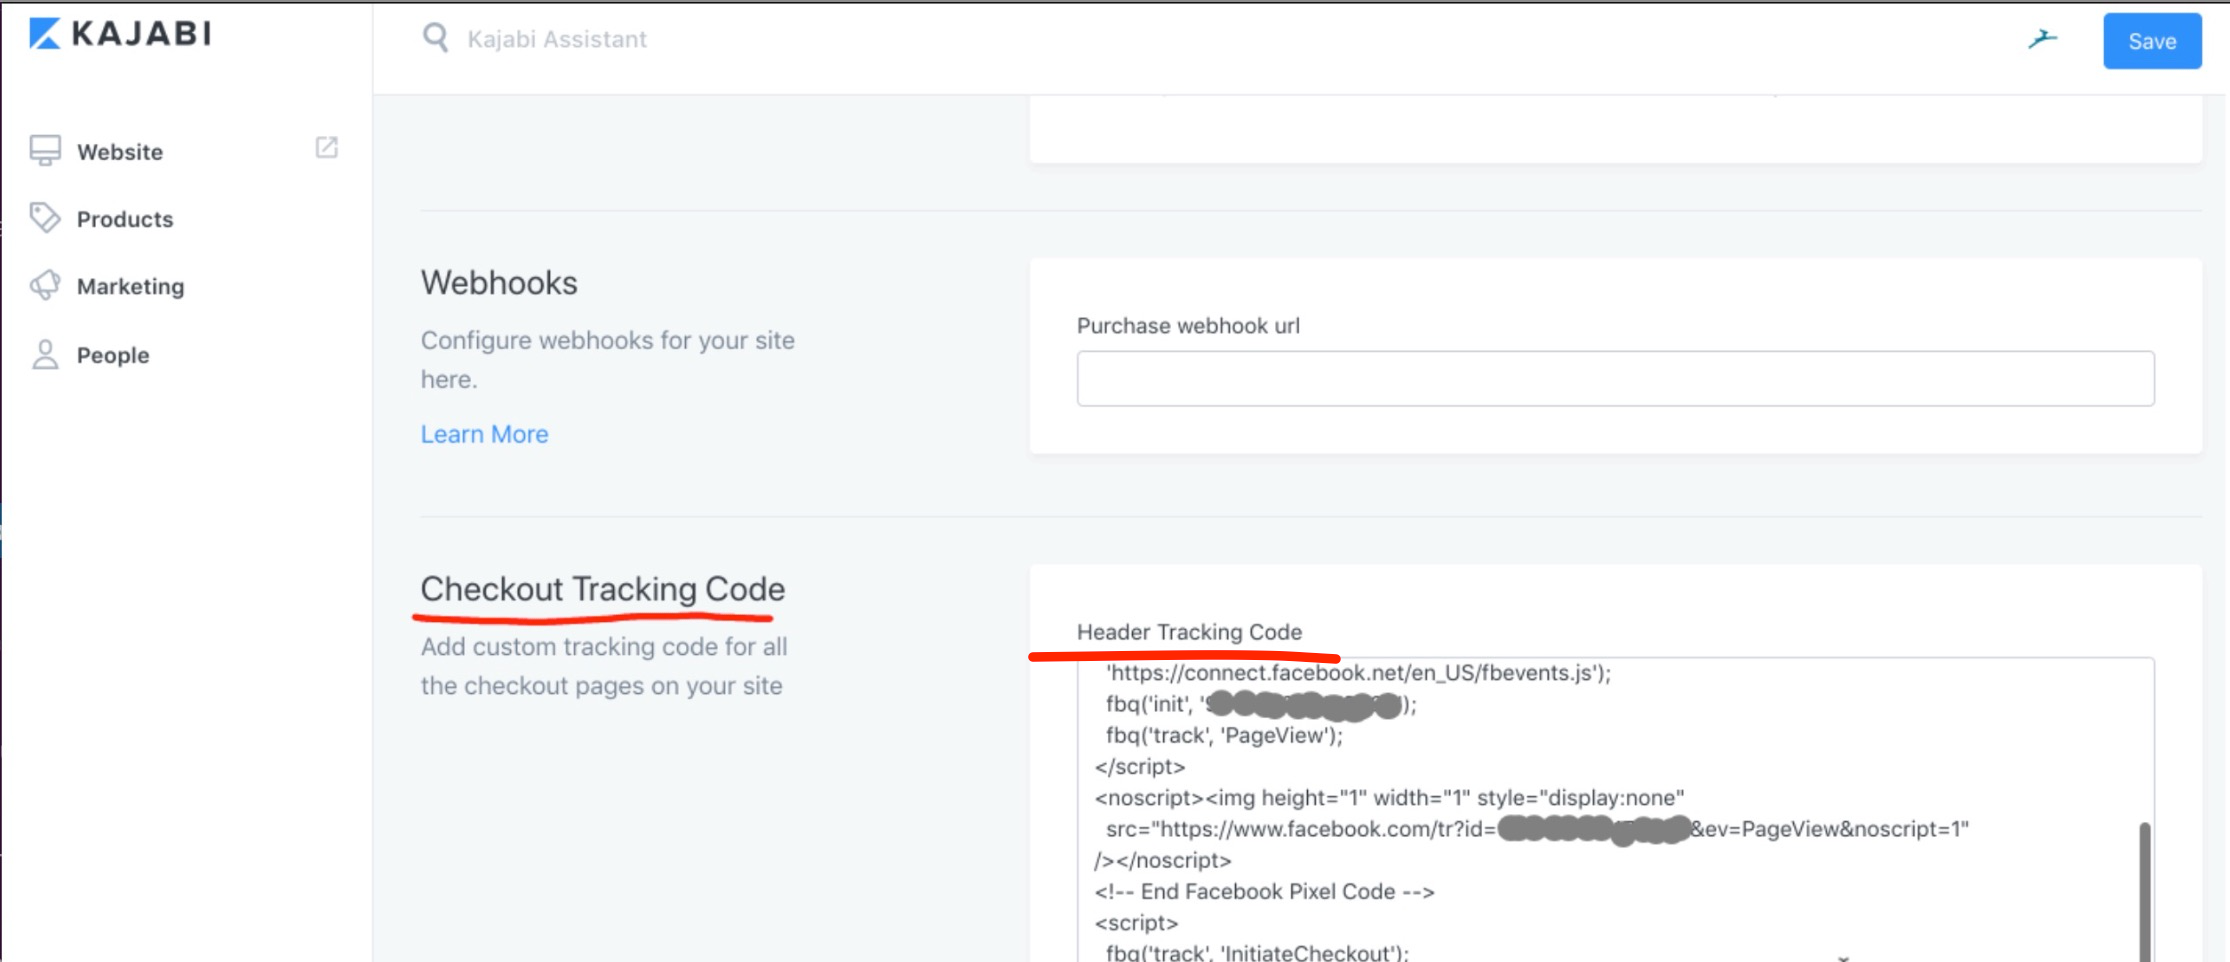Click the Purchase webhook url label

[x=1188, y=326]
